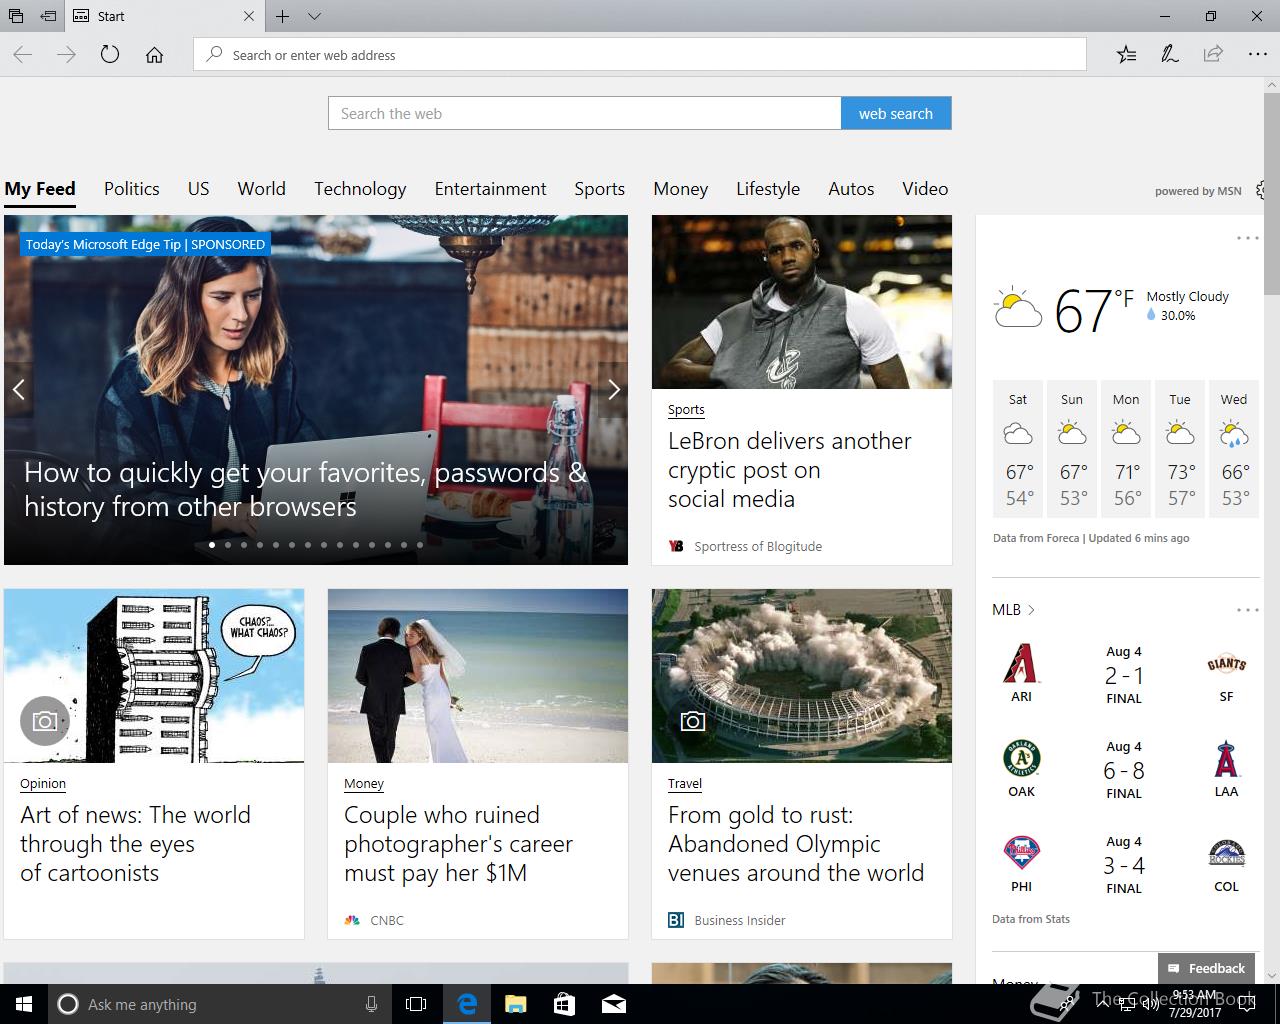Click the wedding couple beach thumbnail
The width and height of the screenshot is (1280, 1024).
pyautogui.click(x=478, y=676)
